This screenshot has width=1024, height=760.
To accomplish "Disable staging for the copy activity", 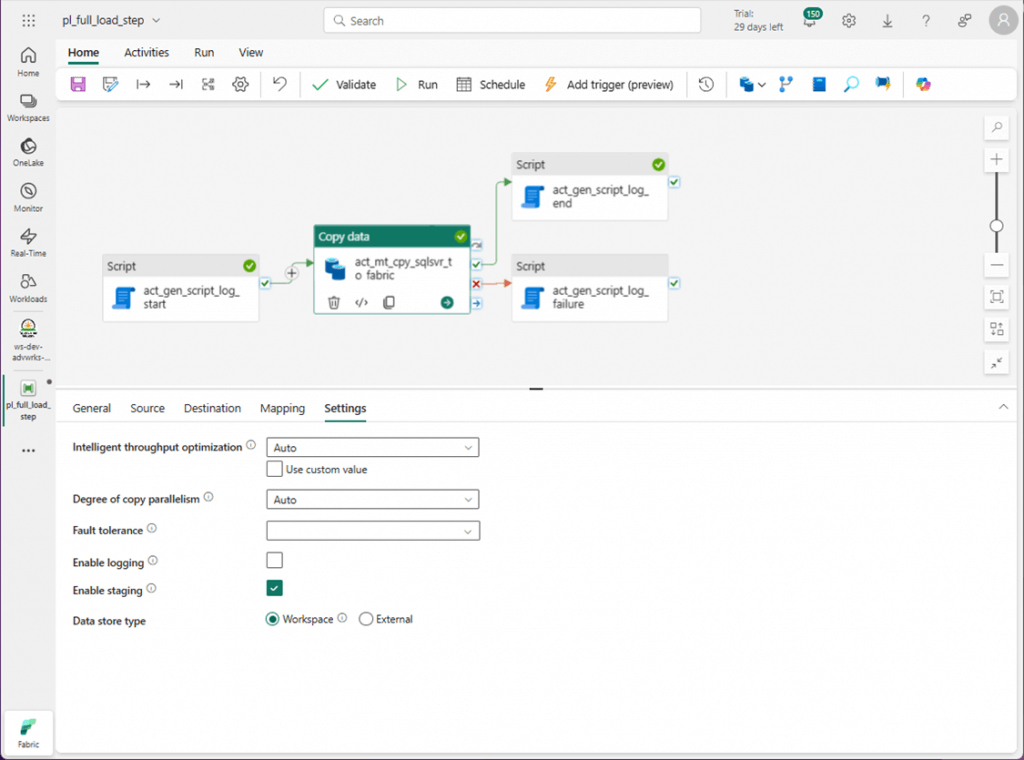I will click(x=274, y=588).
